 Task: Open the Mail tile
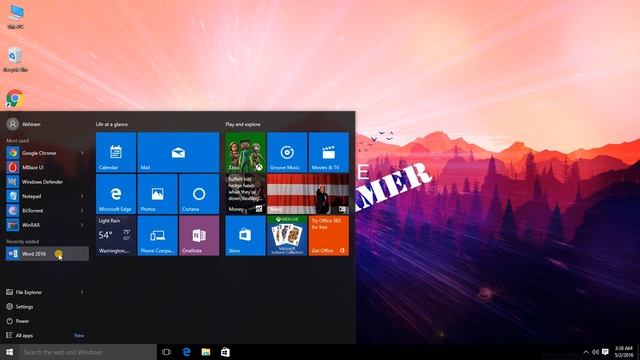click(x=178, y=152)
